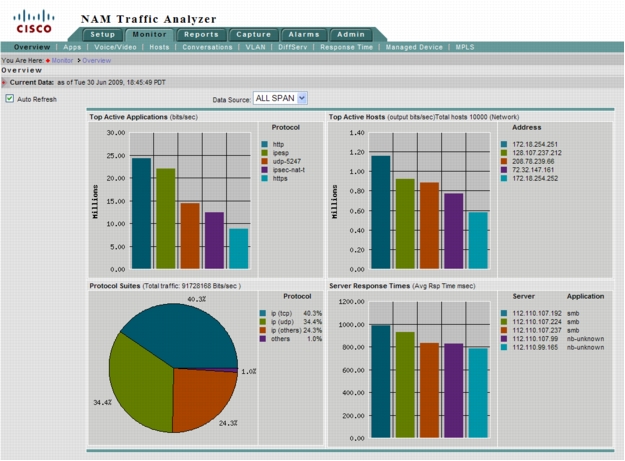
Task: Select the udp-5247 protocol label
Action: [x=287, y=161]
